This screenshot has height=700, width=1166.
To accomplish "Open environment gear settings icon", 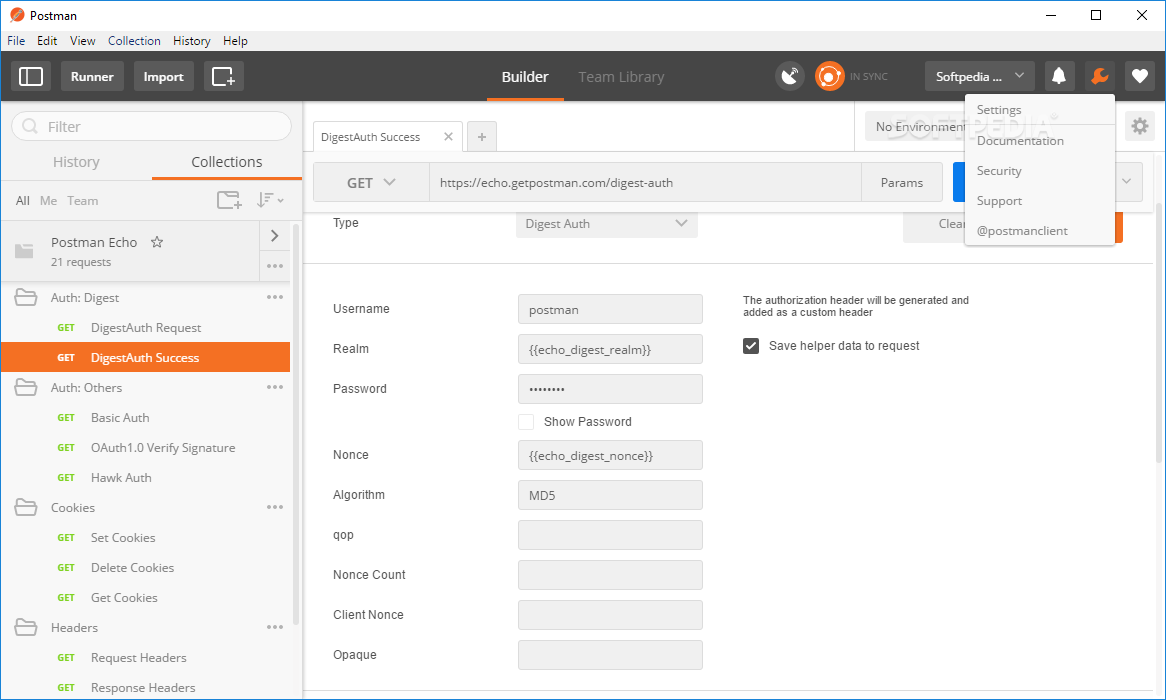I will pos(1139,126).
